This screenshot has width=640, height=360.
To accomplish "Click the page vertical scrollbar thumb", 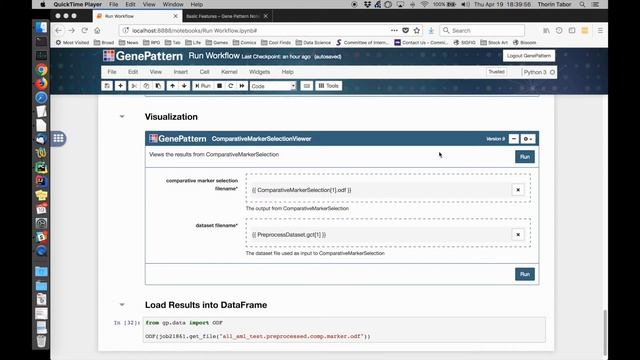I will coord(604,333).
